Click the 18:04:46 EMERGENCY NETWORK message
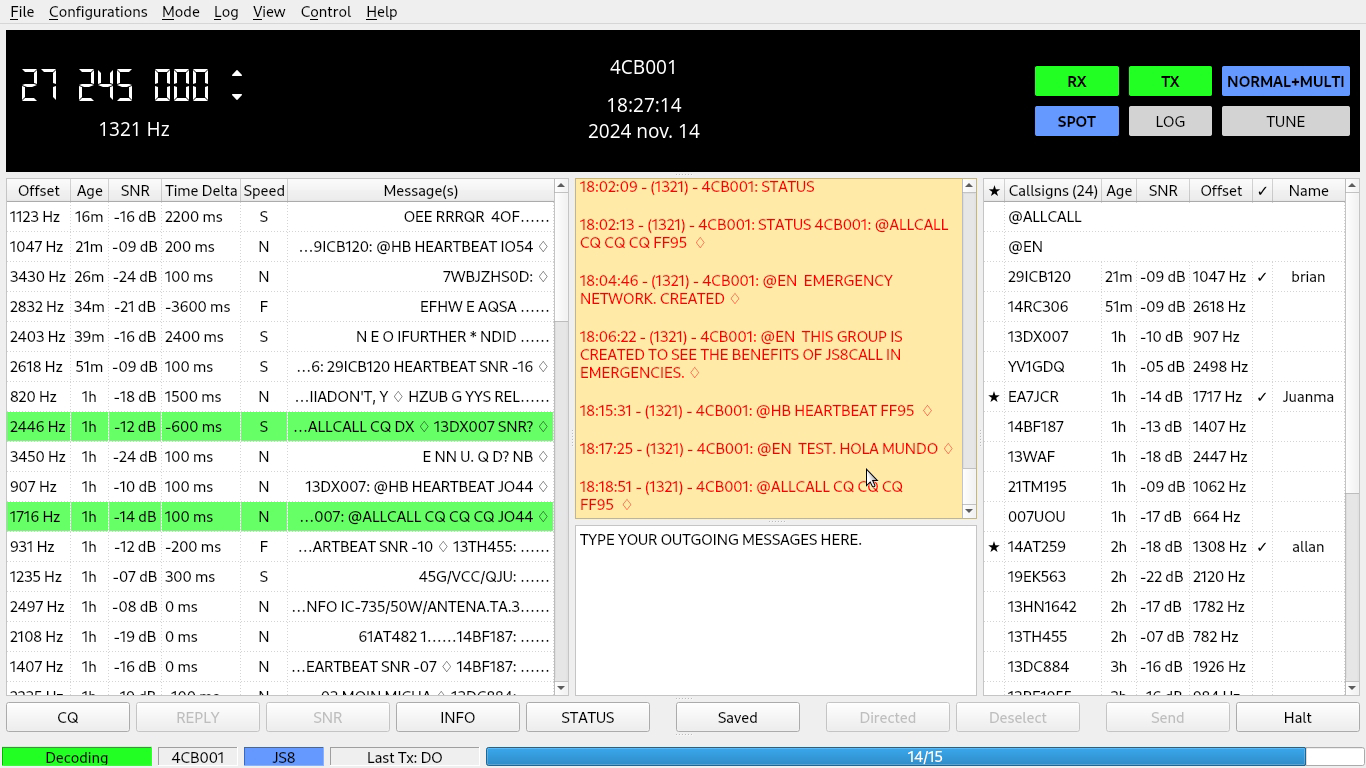 [x=737, y=290]
